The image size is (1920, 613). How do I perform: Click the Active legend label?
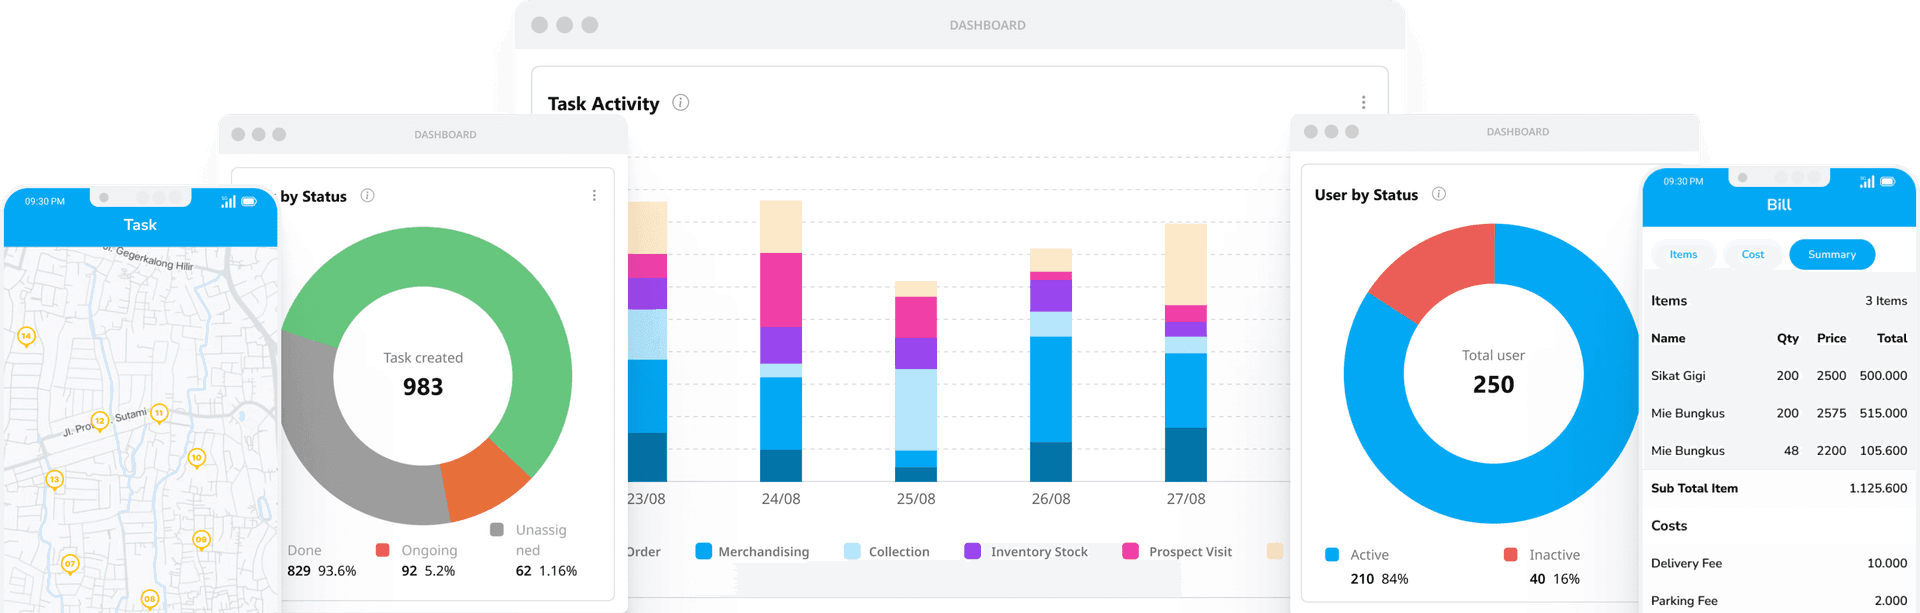point(1369,555)
